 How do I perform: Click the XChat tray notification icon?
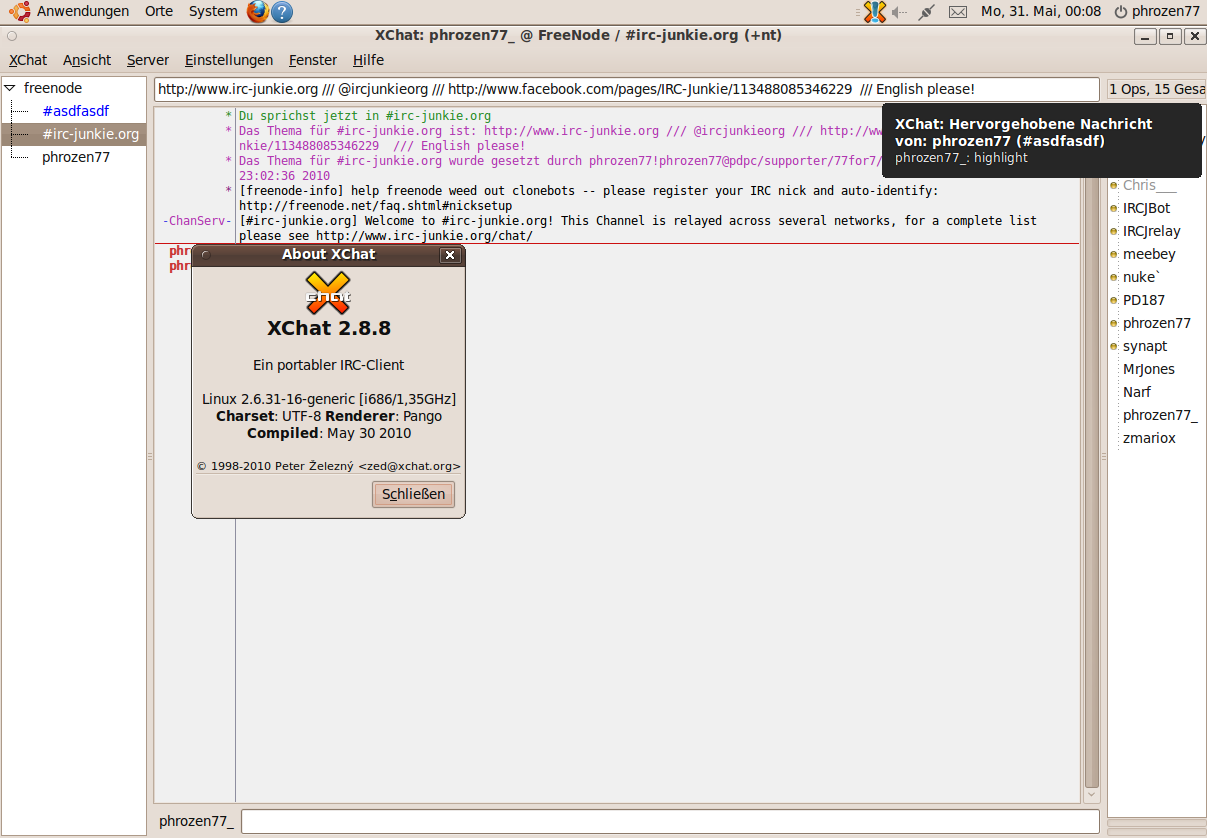(875, 12)
